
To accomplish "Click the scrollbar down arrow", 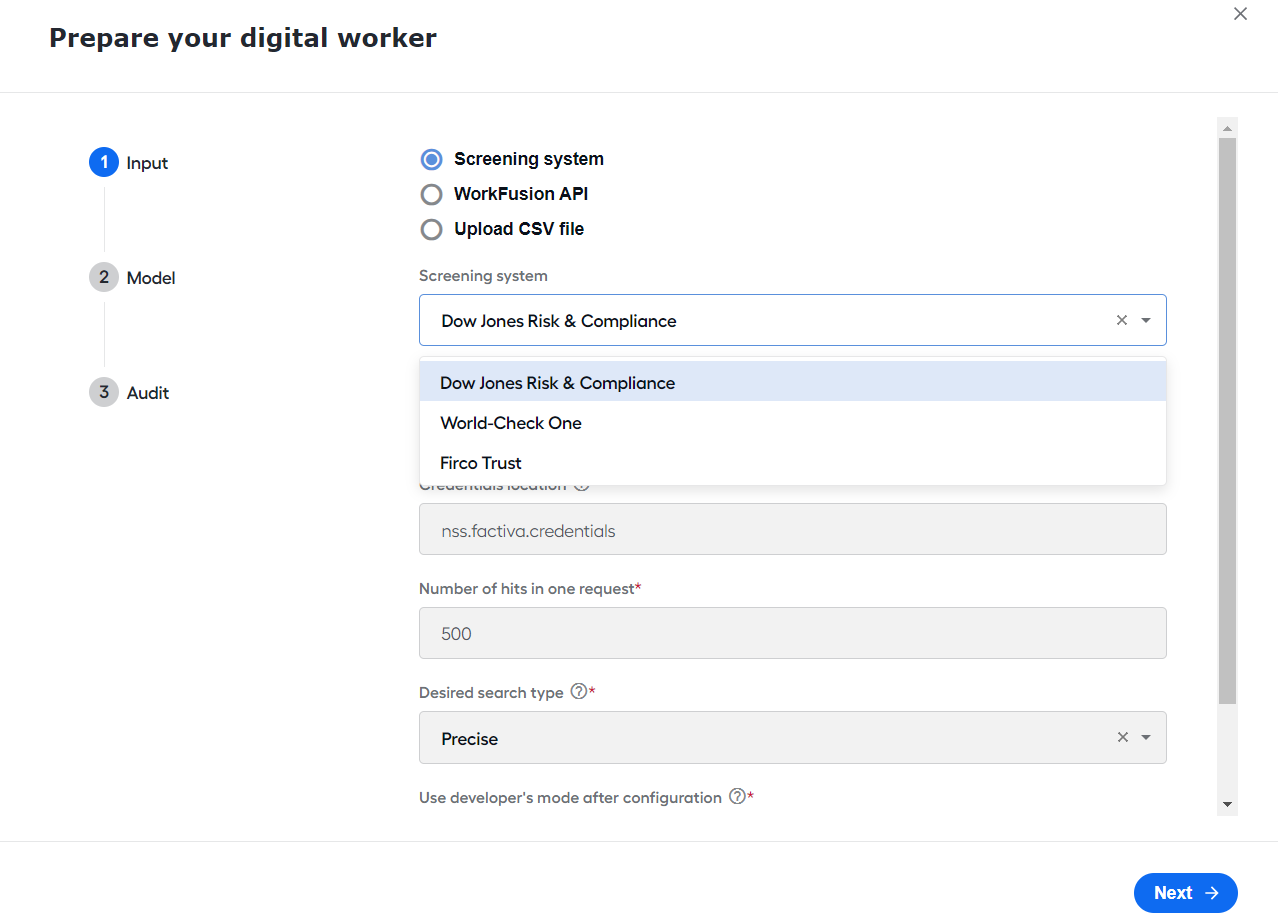I will 1227,805.
